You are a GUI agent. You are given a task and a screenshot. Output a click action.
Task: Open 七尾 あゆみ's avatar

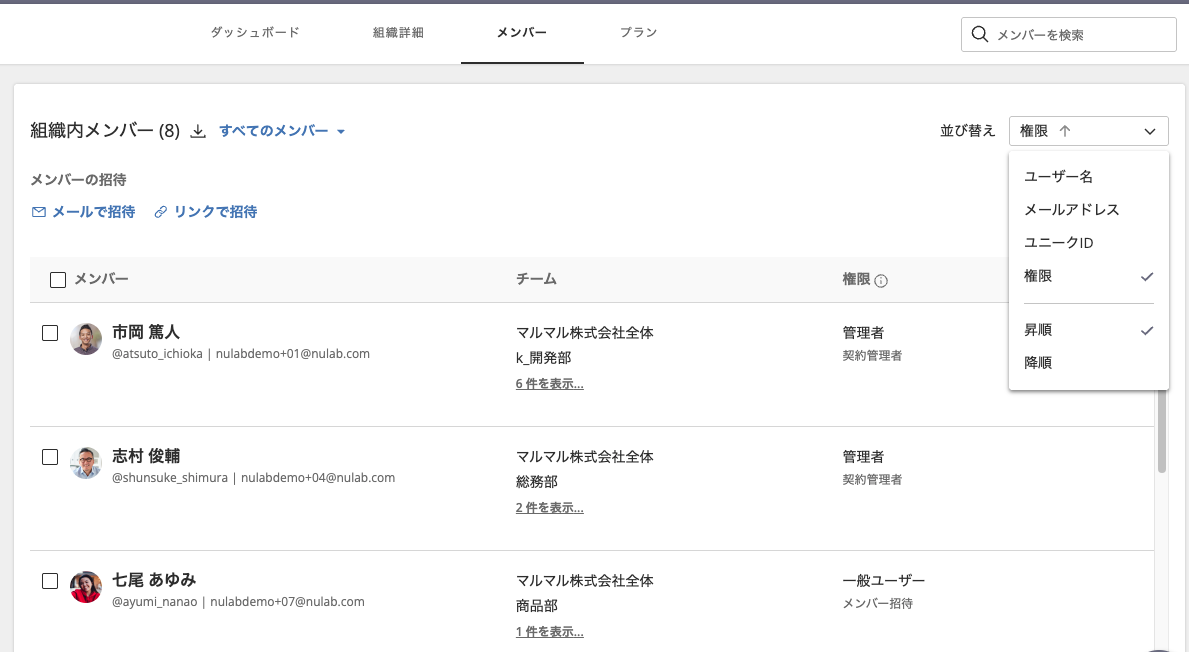86,587
